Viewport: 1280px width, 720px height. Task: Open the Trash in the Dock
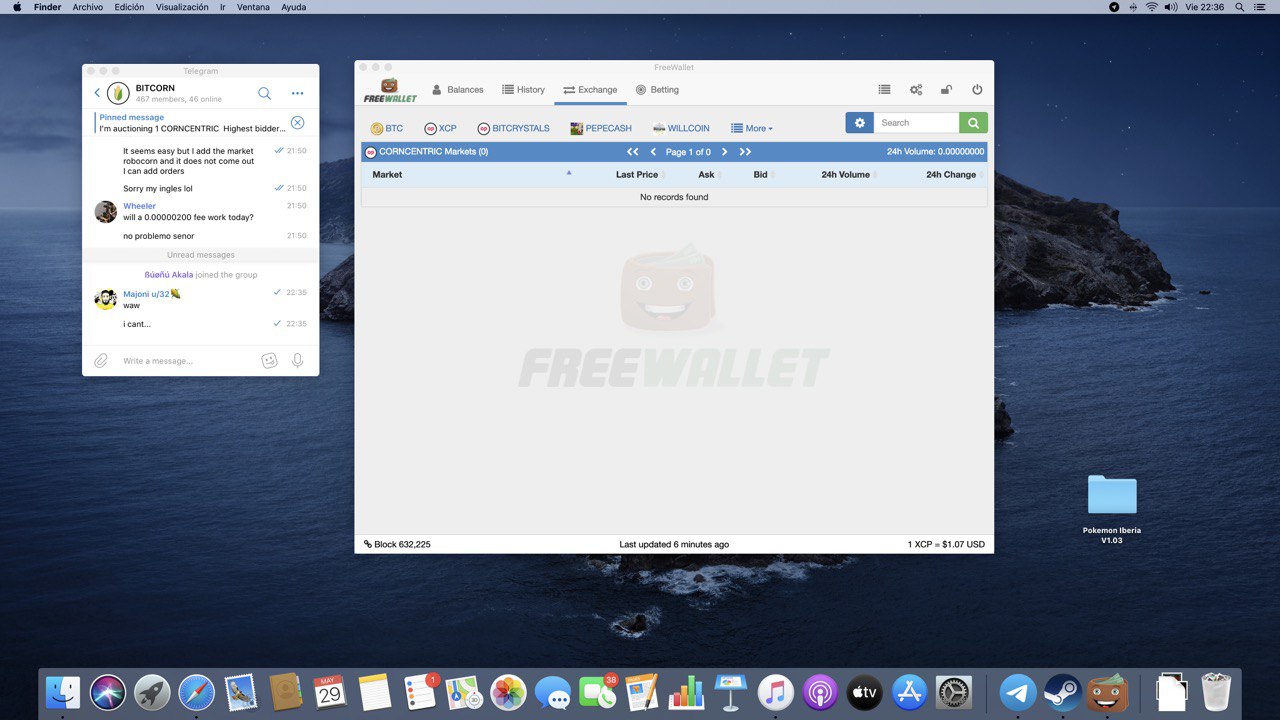pyautogui.click(x=1216, y=692)
